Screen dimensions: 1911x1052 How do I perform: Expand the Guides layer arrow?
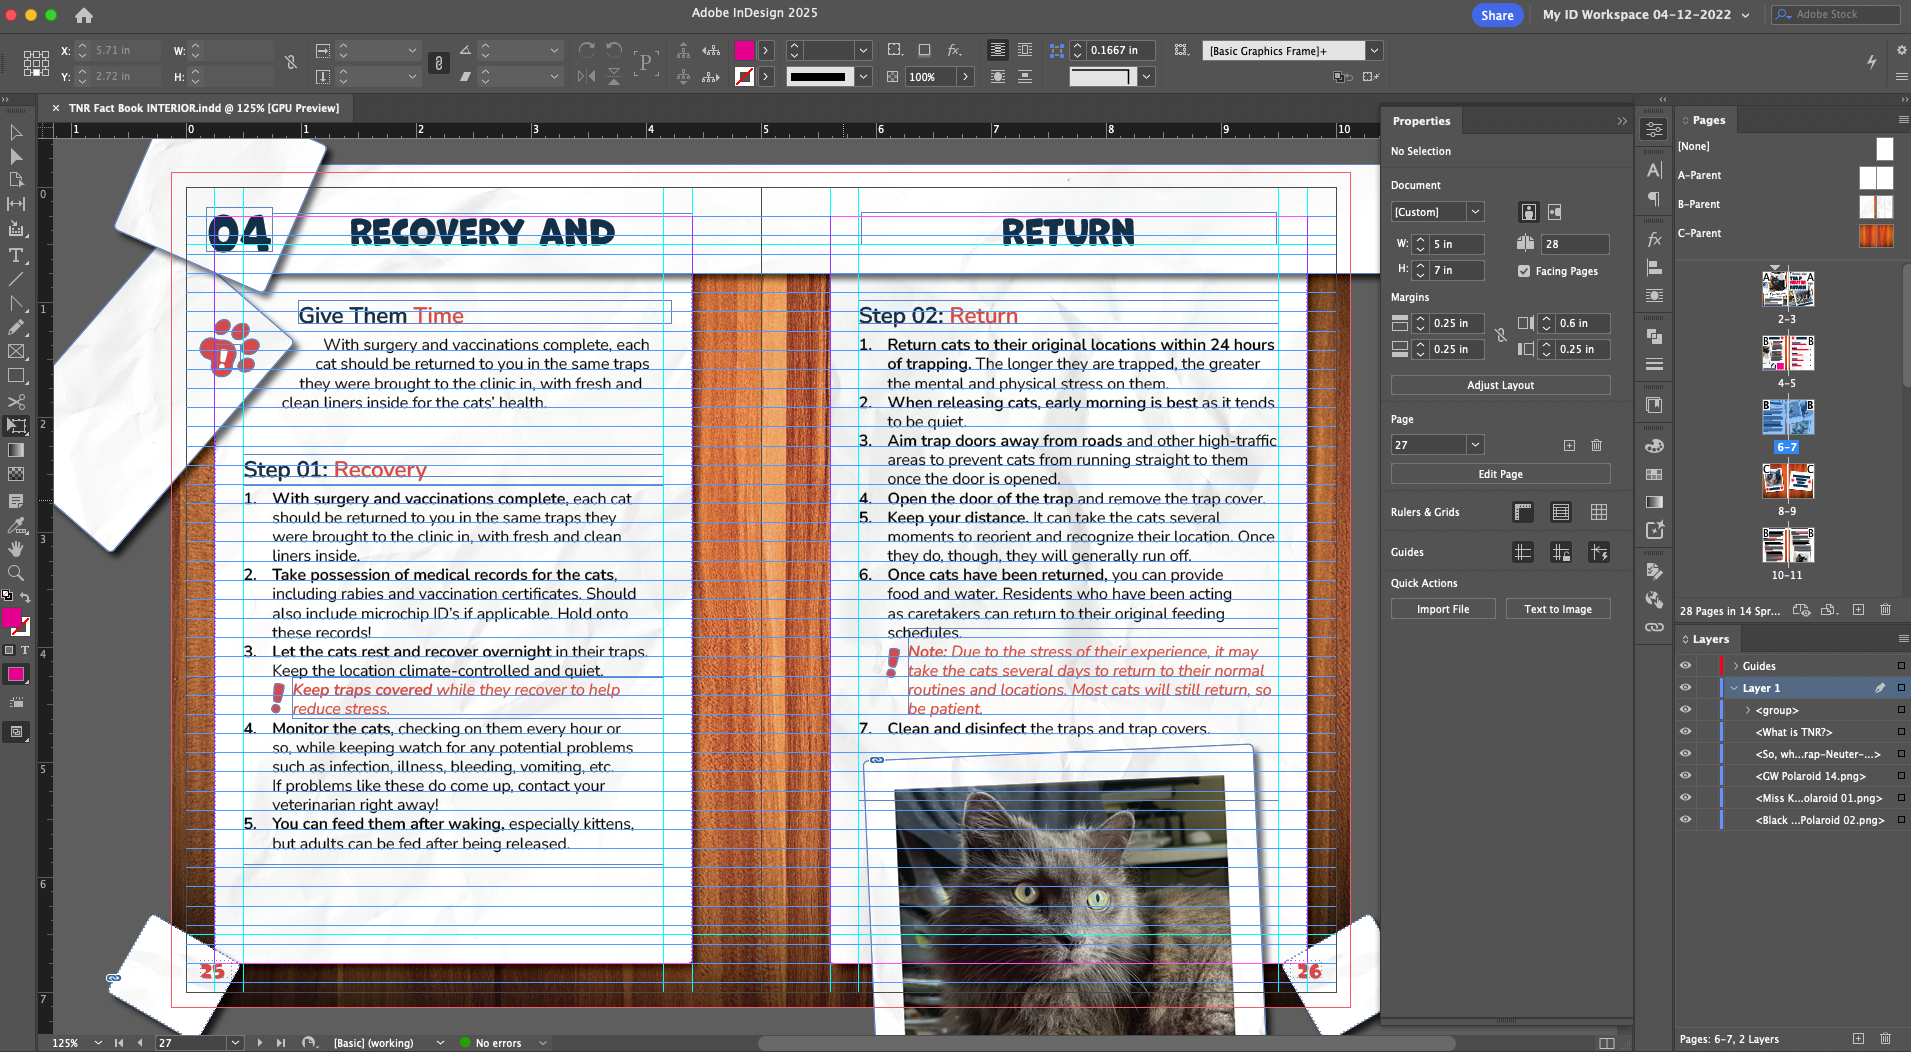tap(1734, 666)
